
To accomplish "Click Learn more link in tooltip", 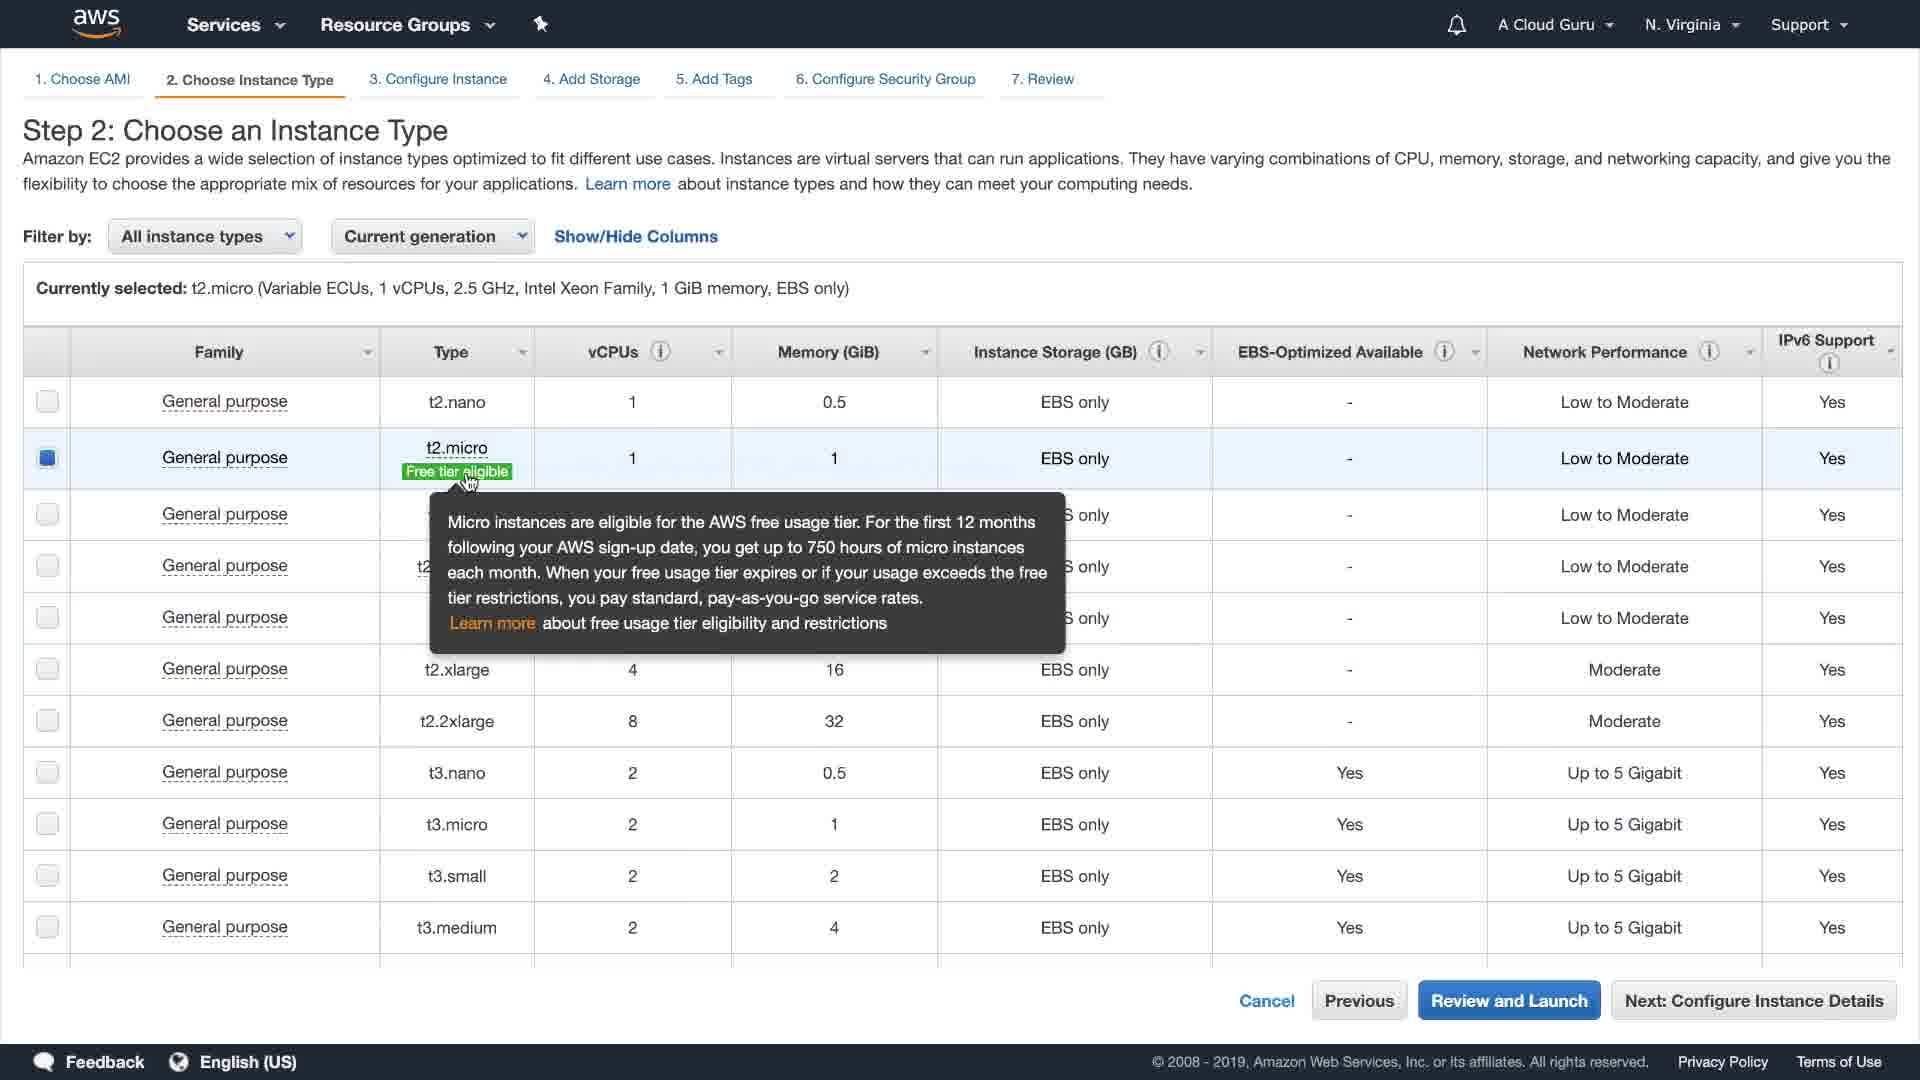I will pyautogui.click(x=492, y=623).
